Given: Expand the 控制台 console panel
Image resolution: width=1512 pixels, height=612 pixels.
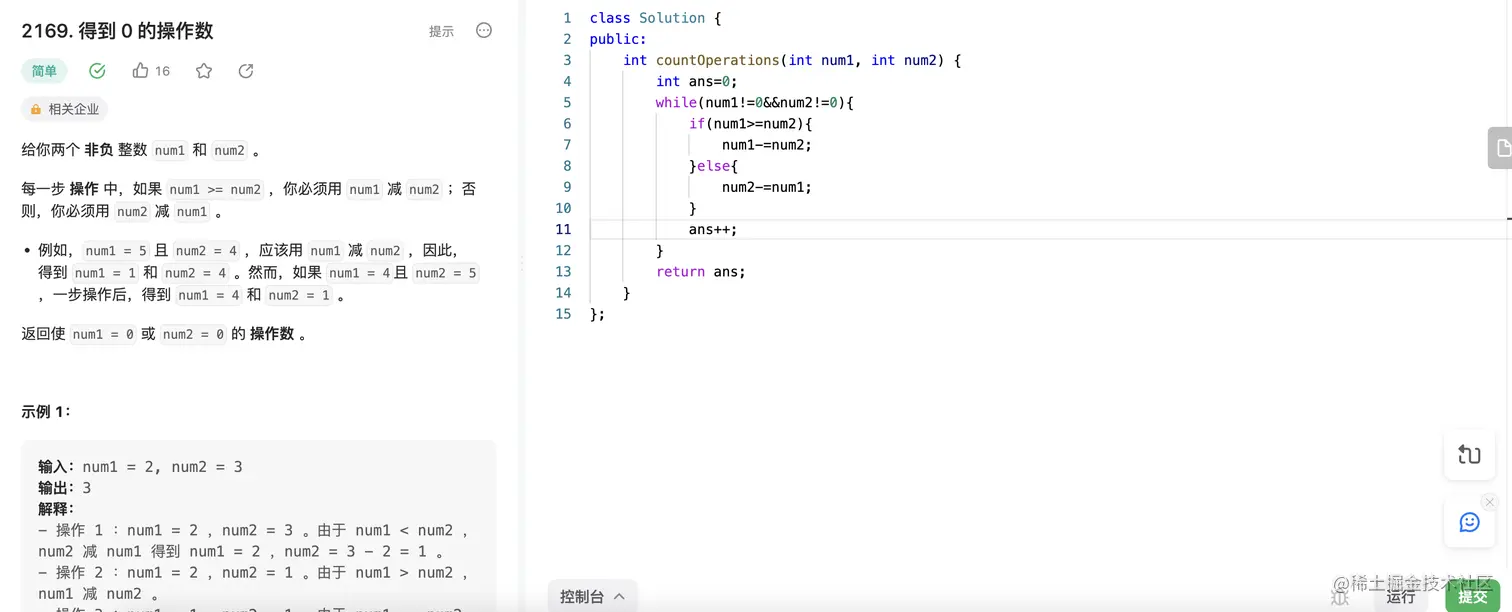Looking at the screenshot, I should pyautogui.click(x=592, y=597).
